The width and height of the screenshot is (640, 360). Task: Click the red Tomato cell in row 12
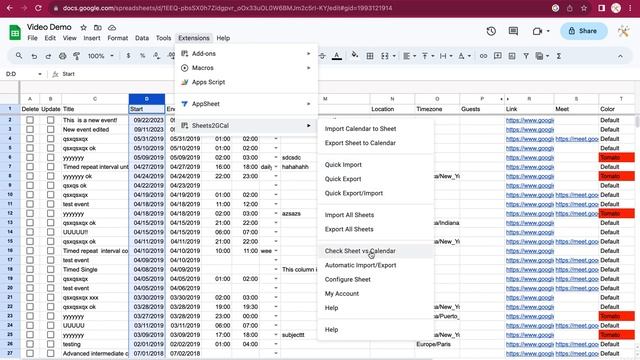coord(617,213)
